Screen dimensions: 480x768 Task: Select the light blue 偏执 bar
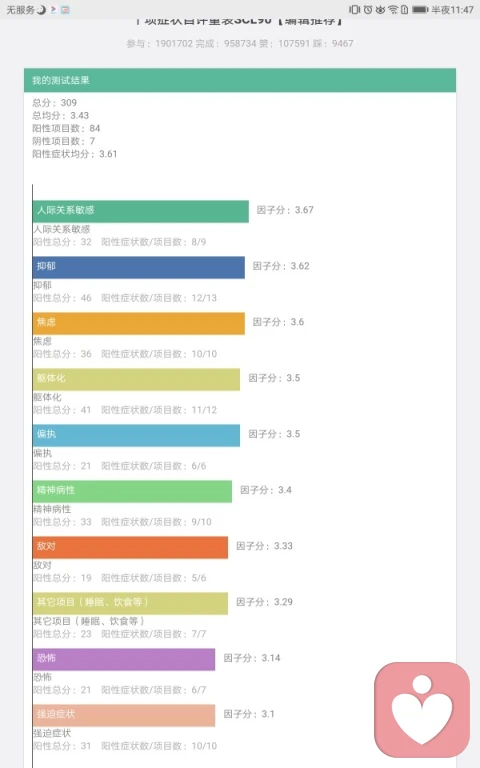pyautogui.click(x=136, y=435)
